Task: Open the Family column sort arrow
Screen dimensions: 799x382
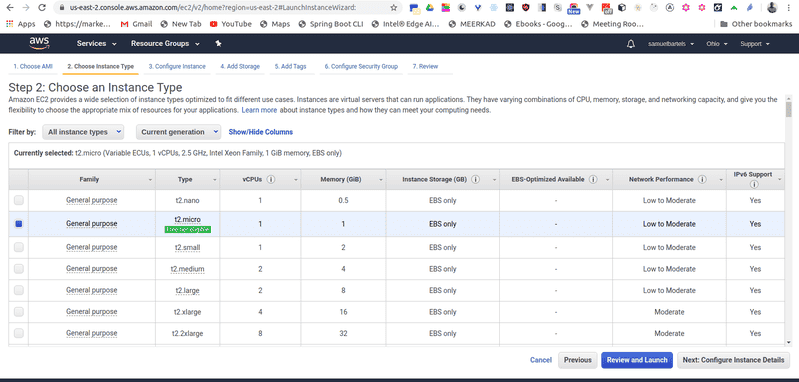Action: click(150, 180)
